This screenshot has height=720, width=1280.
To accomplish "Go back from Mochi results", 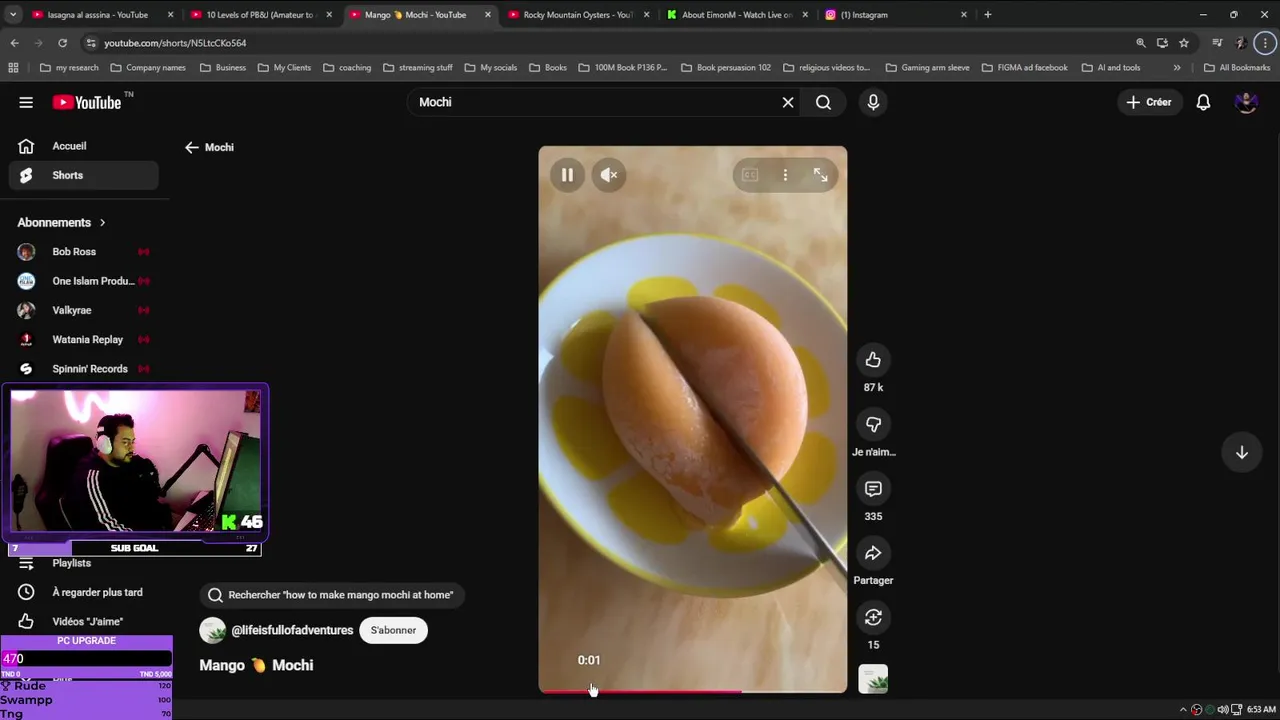I will (x=192, y=147).
